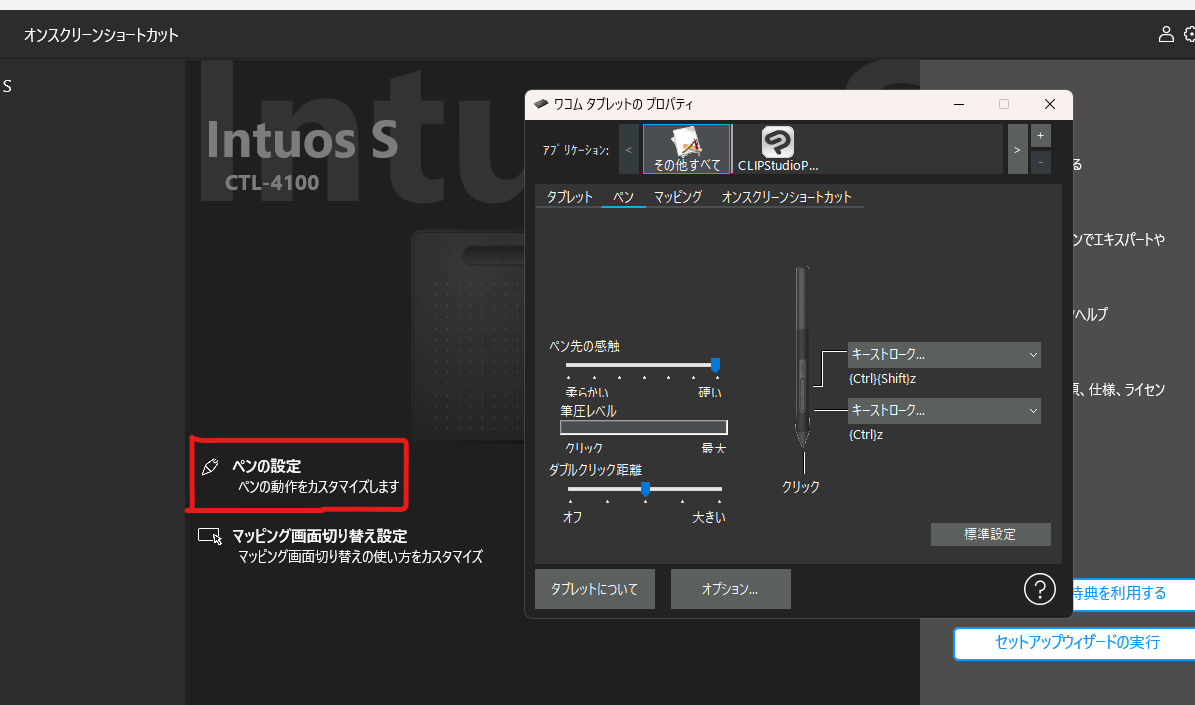The height and width of the screenshot is (705, 1195).
Task: Open ペンの設定 in Wacom Center
Action: (299, 476)
